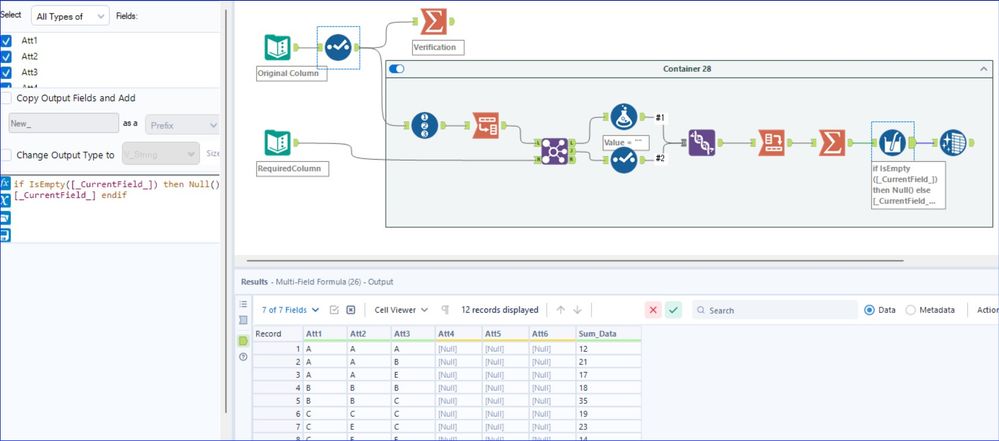Select the Data radio button
999x441 pixels.
pos(870,310)
